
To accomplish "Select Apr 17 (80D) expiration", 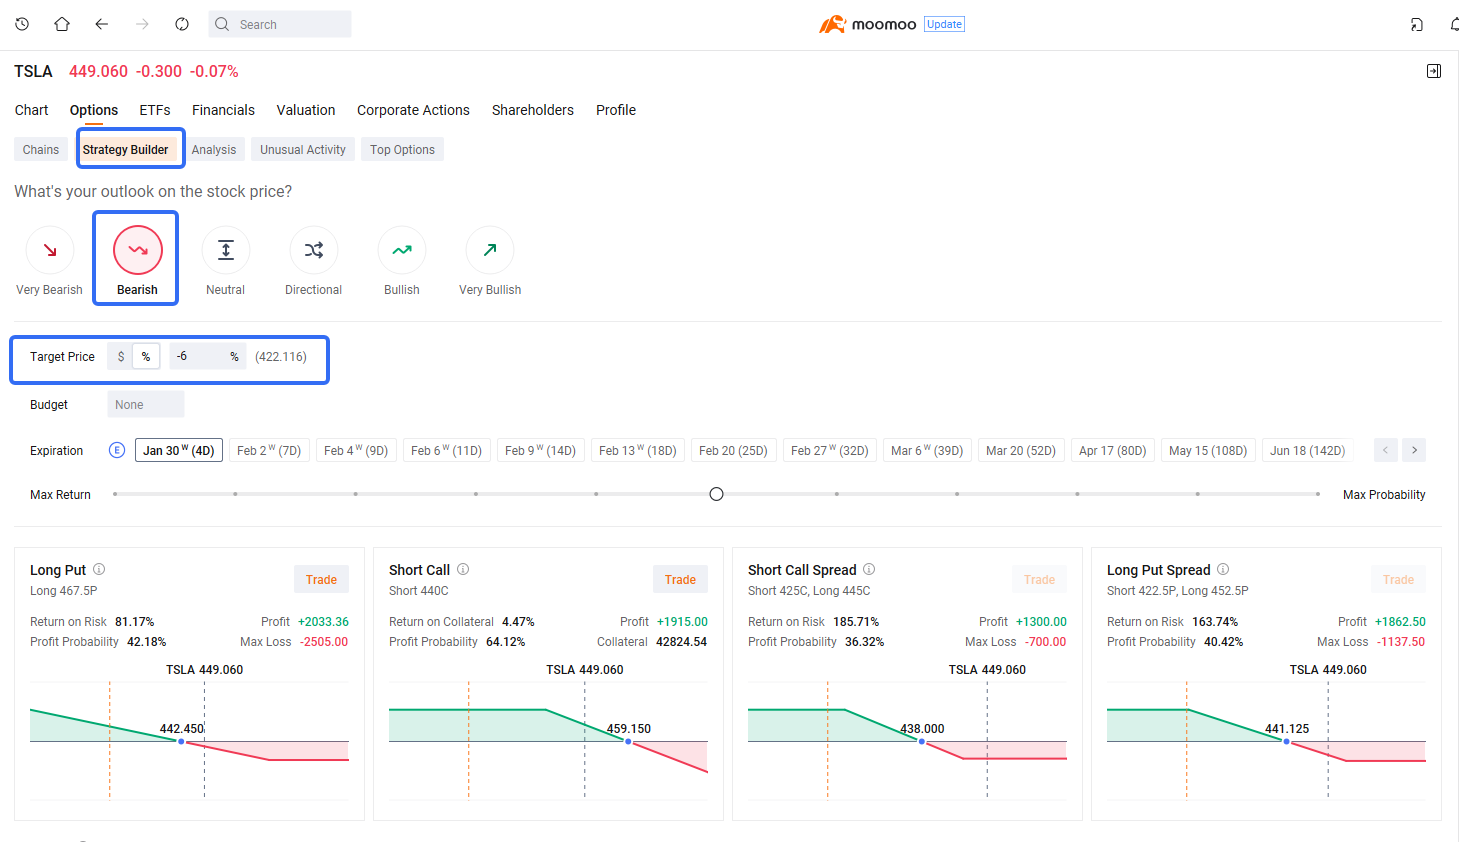I will [x=1113, y=450].
